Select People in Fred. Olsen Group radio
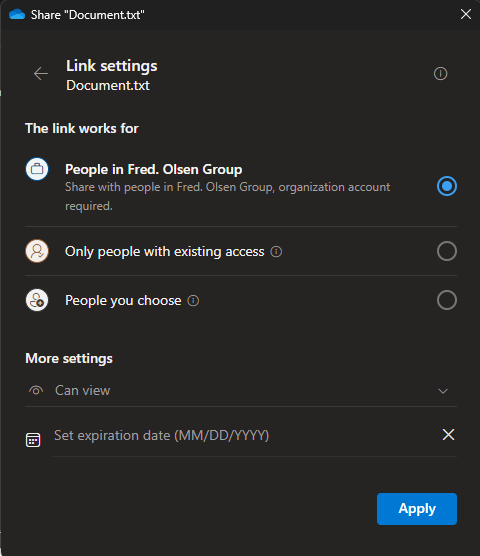Viewport: 480px width, 556px height. pos(447,186)
